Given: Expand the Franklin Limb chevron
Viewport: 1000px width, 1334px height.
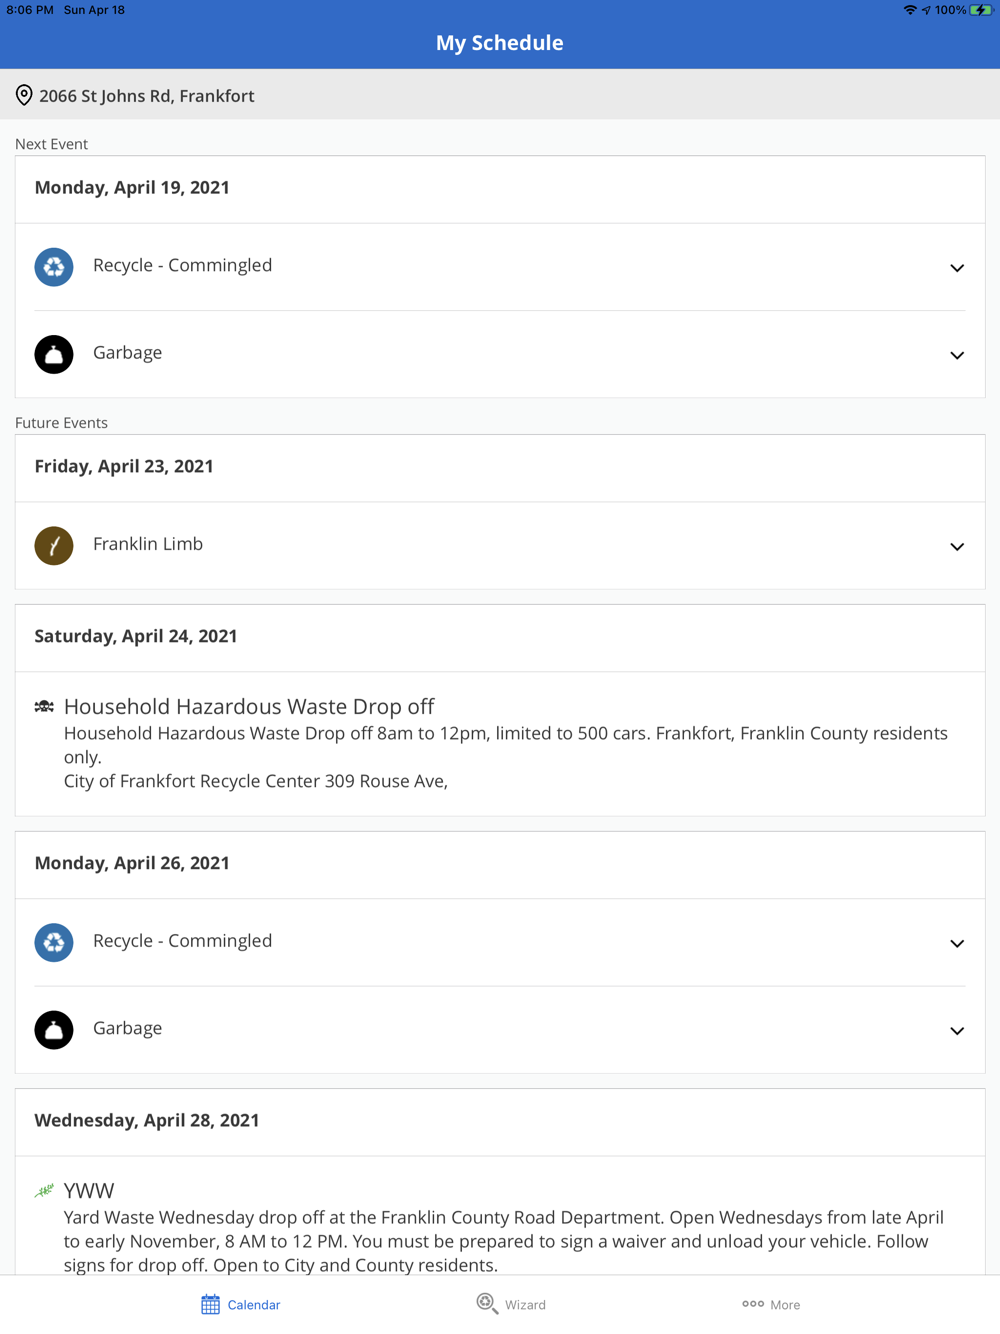Looking at the screenshot, I should (957, 547).
